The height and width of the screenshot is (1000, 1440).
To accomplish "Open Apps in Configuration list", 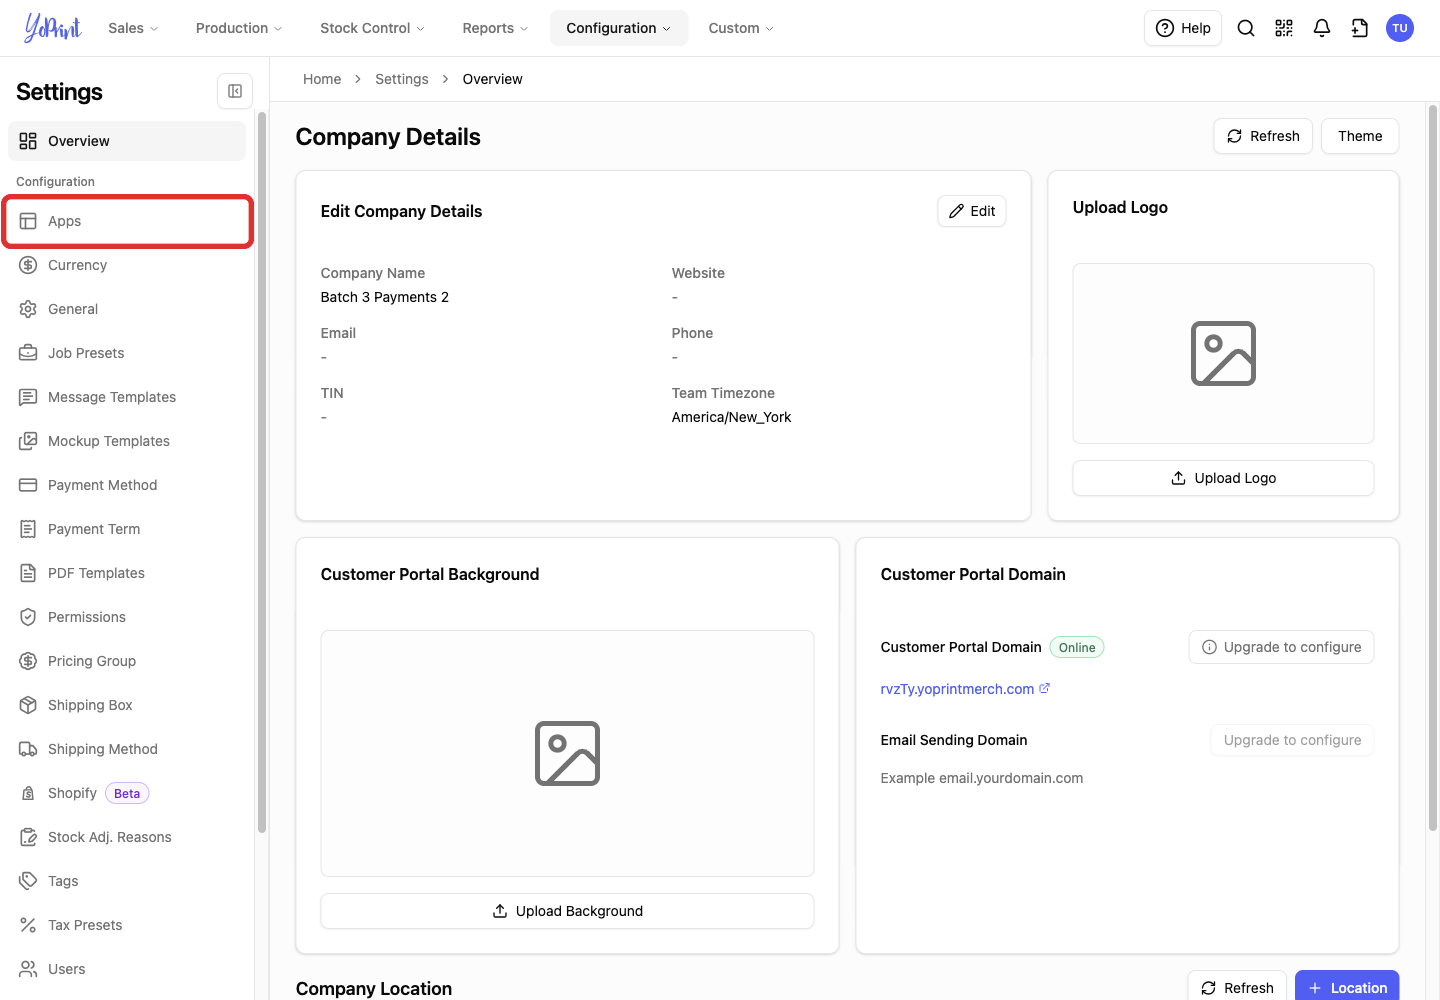I will [127, 221].
